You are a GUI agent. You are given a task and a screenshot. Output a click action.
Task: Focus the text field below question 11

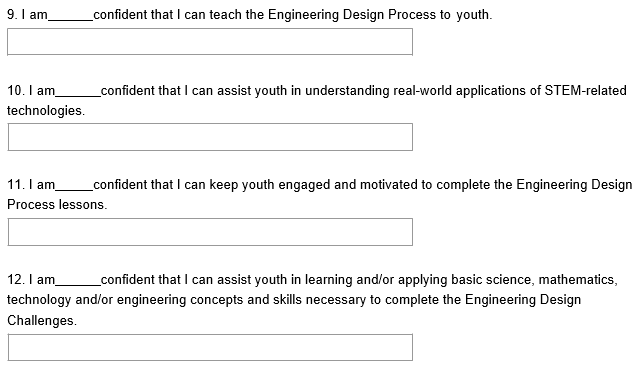(x=210, y=232)
